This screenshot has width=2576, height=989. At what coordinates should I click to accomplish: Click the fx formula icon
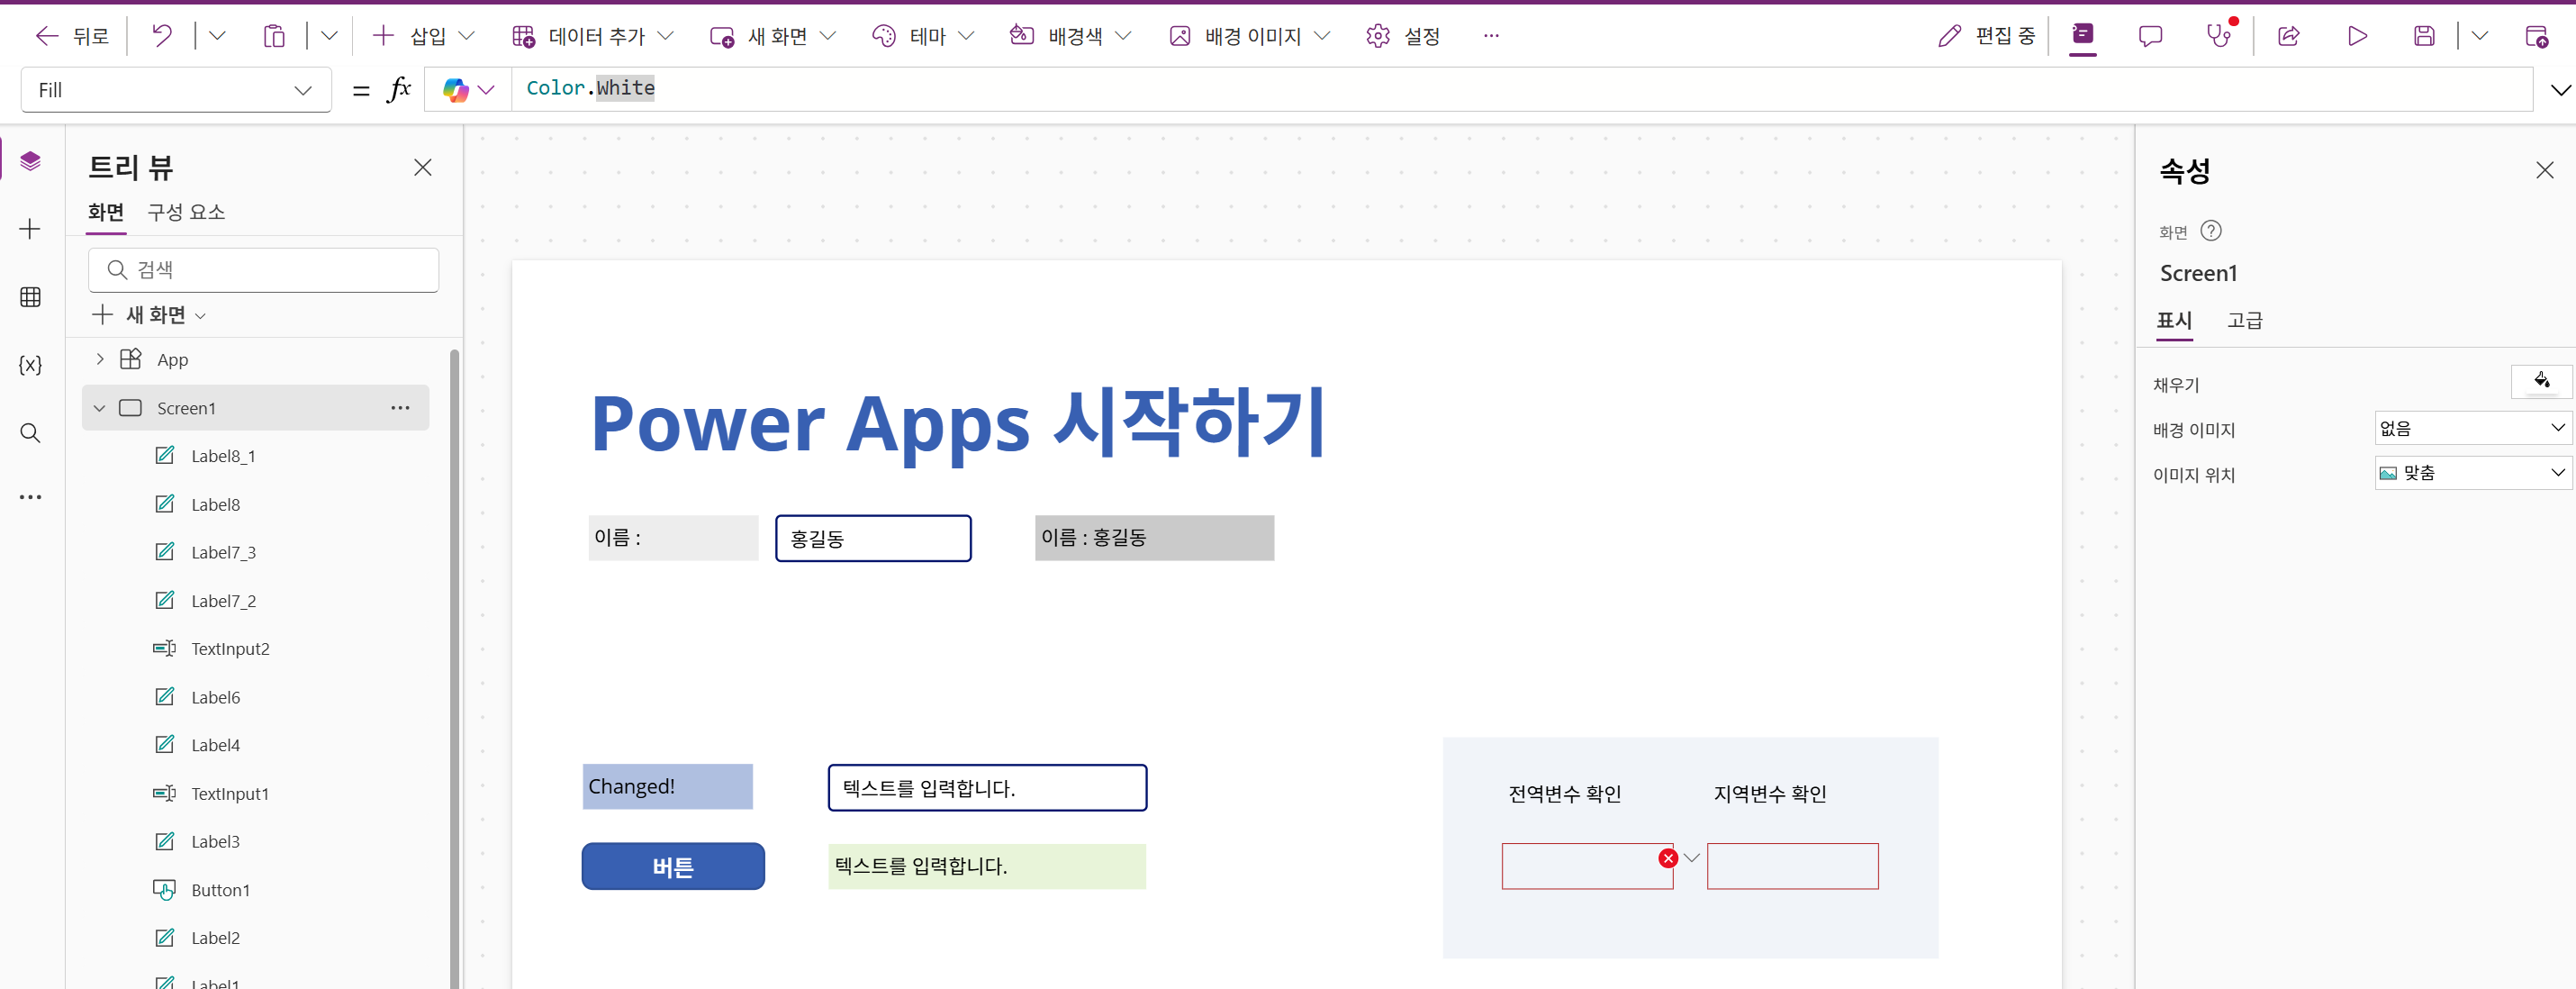pyautogui.click(x=398, y=90)
